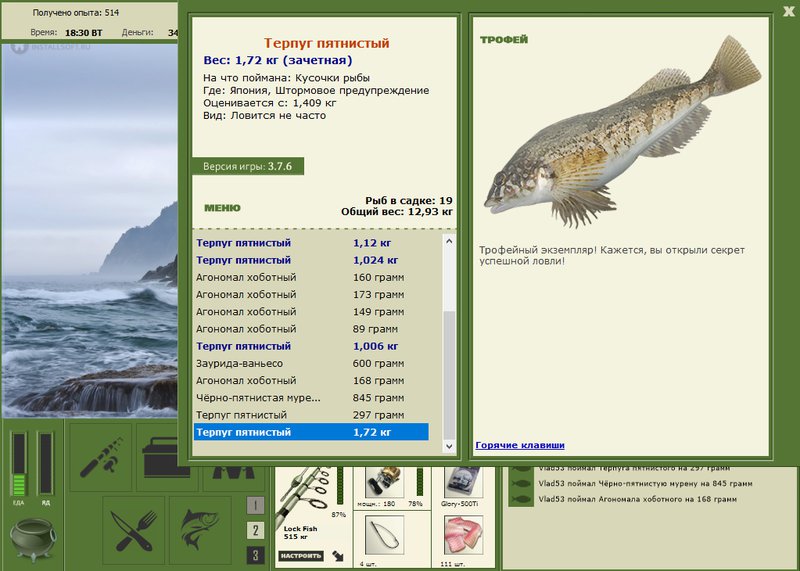Viewport: 800px width, 571px height.
Task: Select Терпуг пятнистый 1,12 кг row
Action: 311,243
